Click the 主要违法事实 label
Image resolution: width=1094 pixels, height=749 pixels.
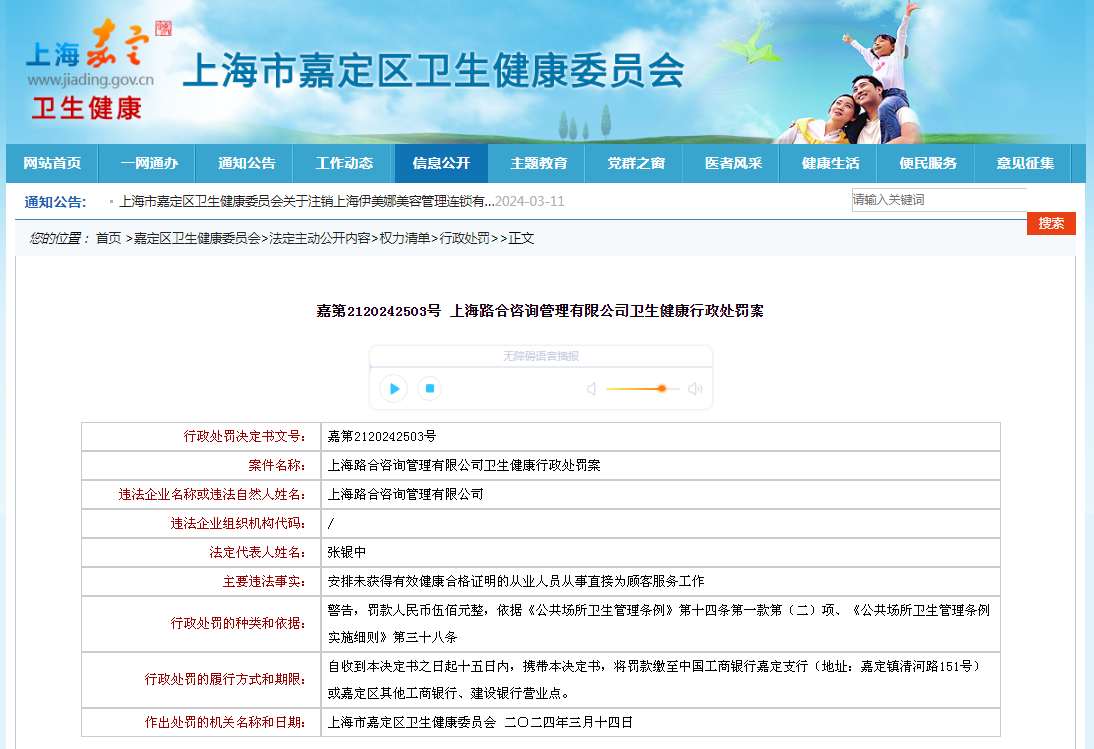264,581
